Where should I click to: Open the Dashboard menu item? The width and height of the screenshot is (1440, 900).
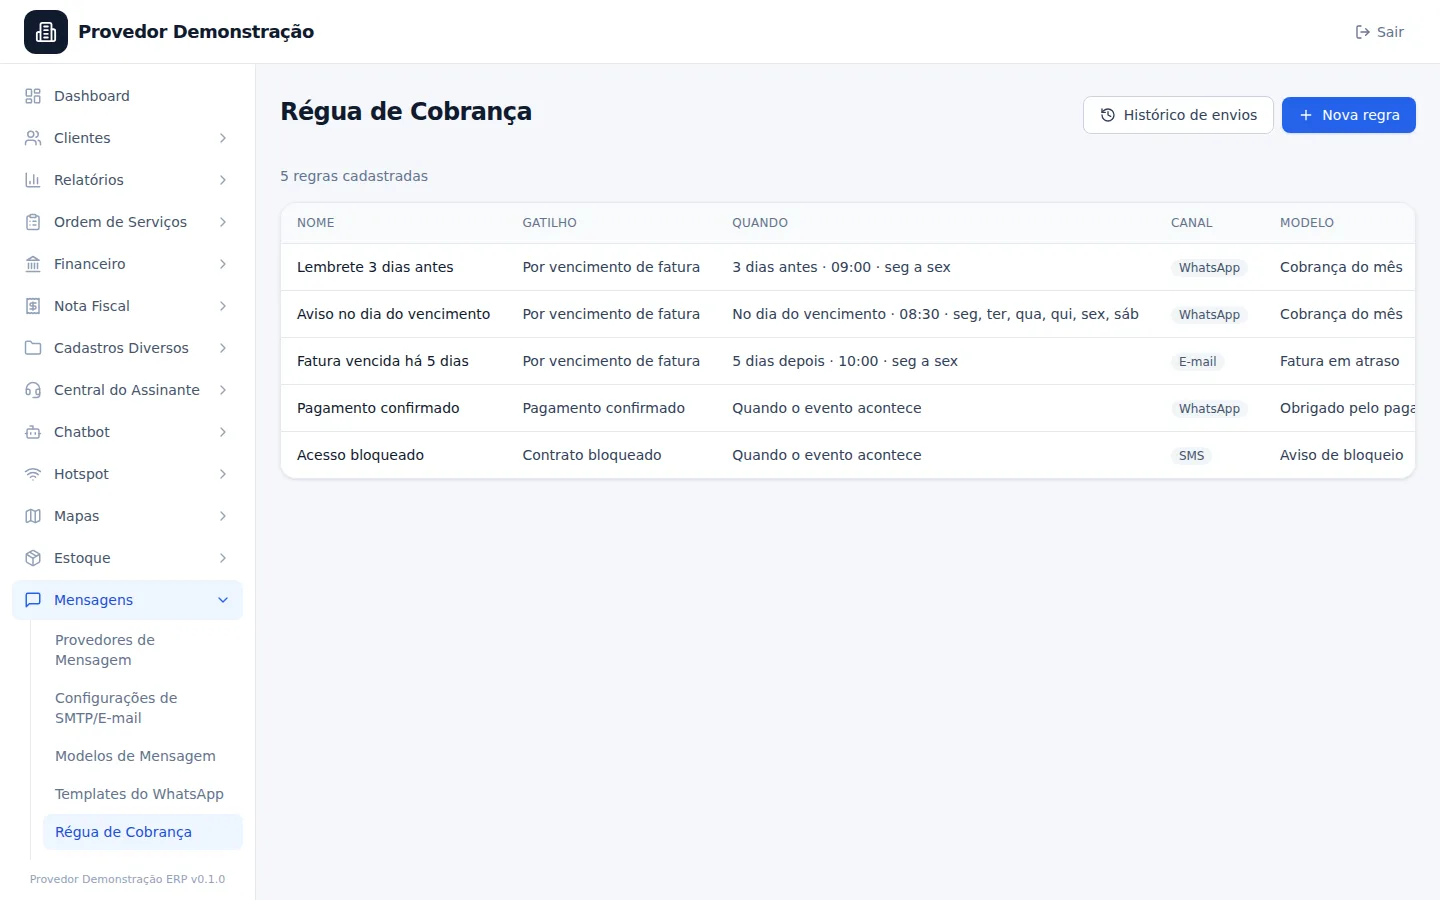127,96
